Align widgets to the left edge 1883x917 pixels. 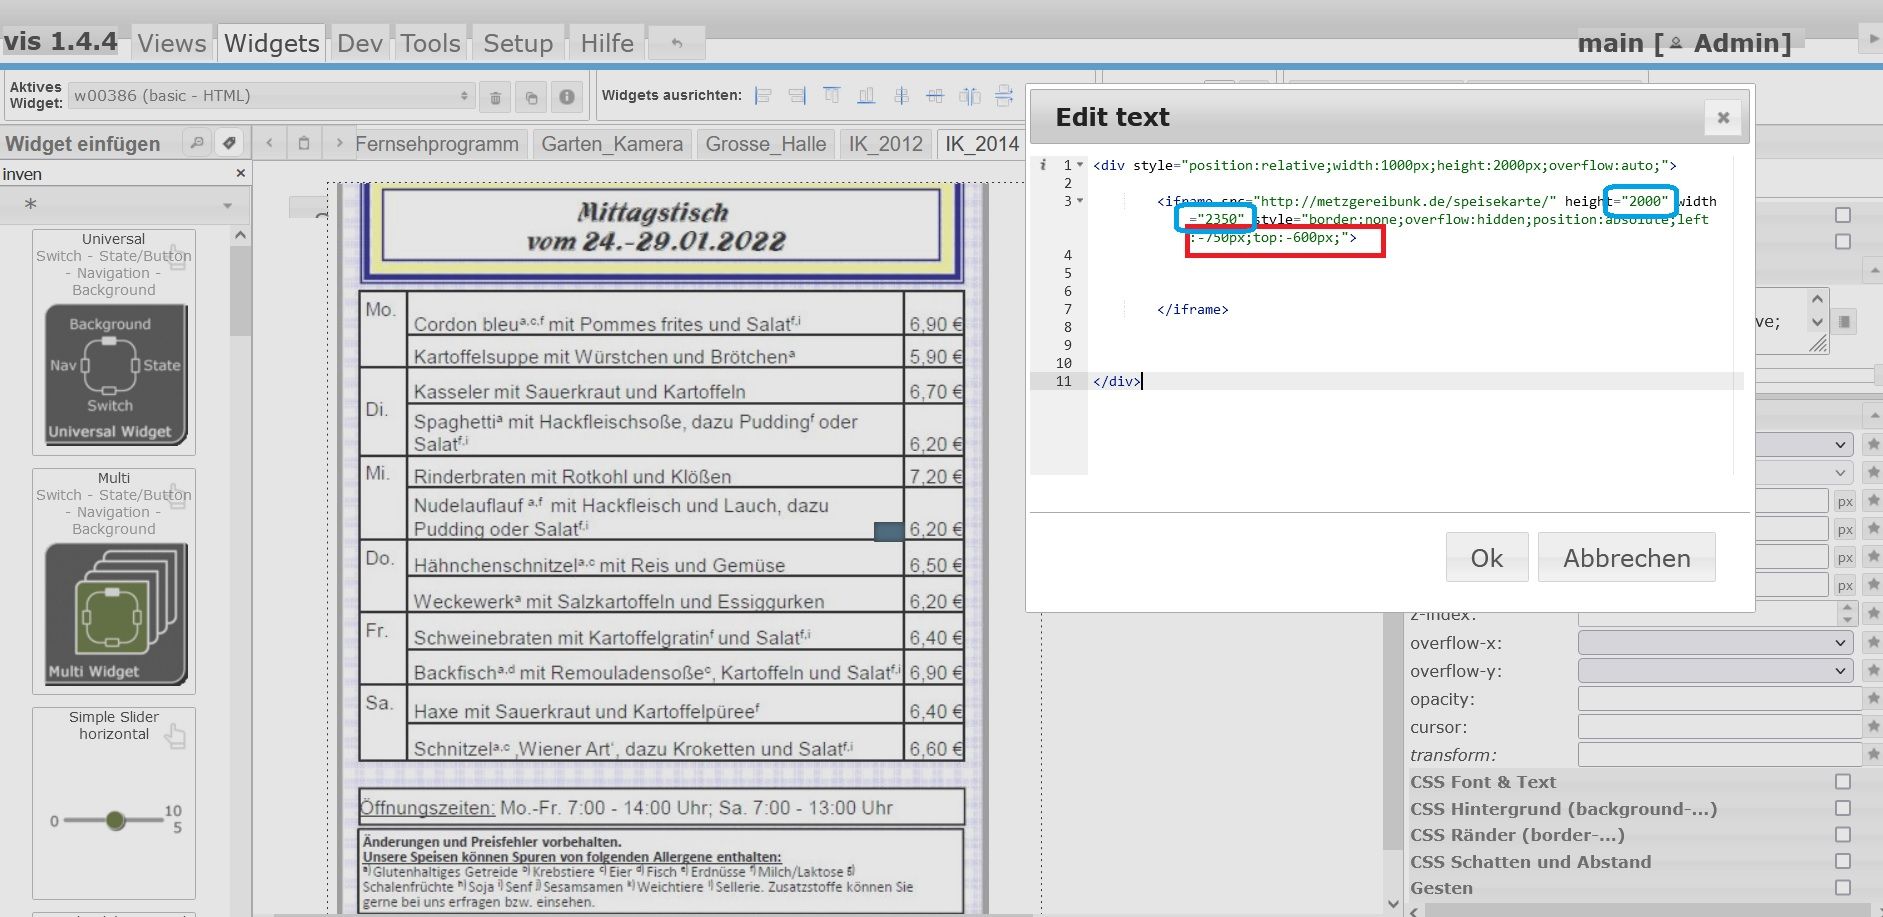pos(763,96)
